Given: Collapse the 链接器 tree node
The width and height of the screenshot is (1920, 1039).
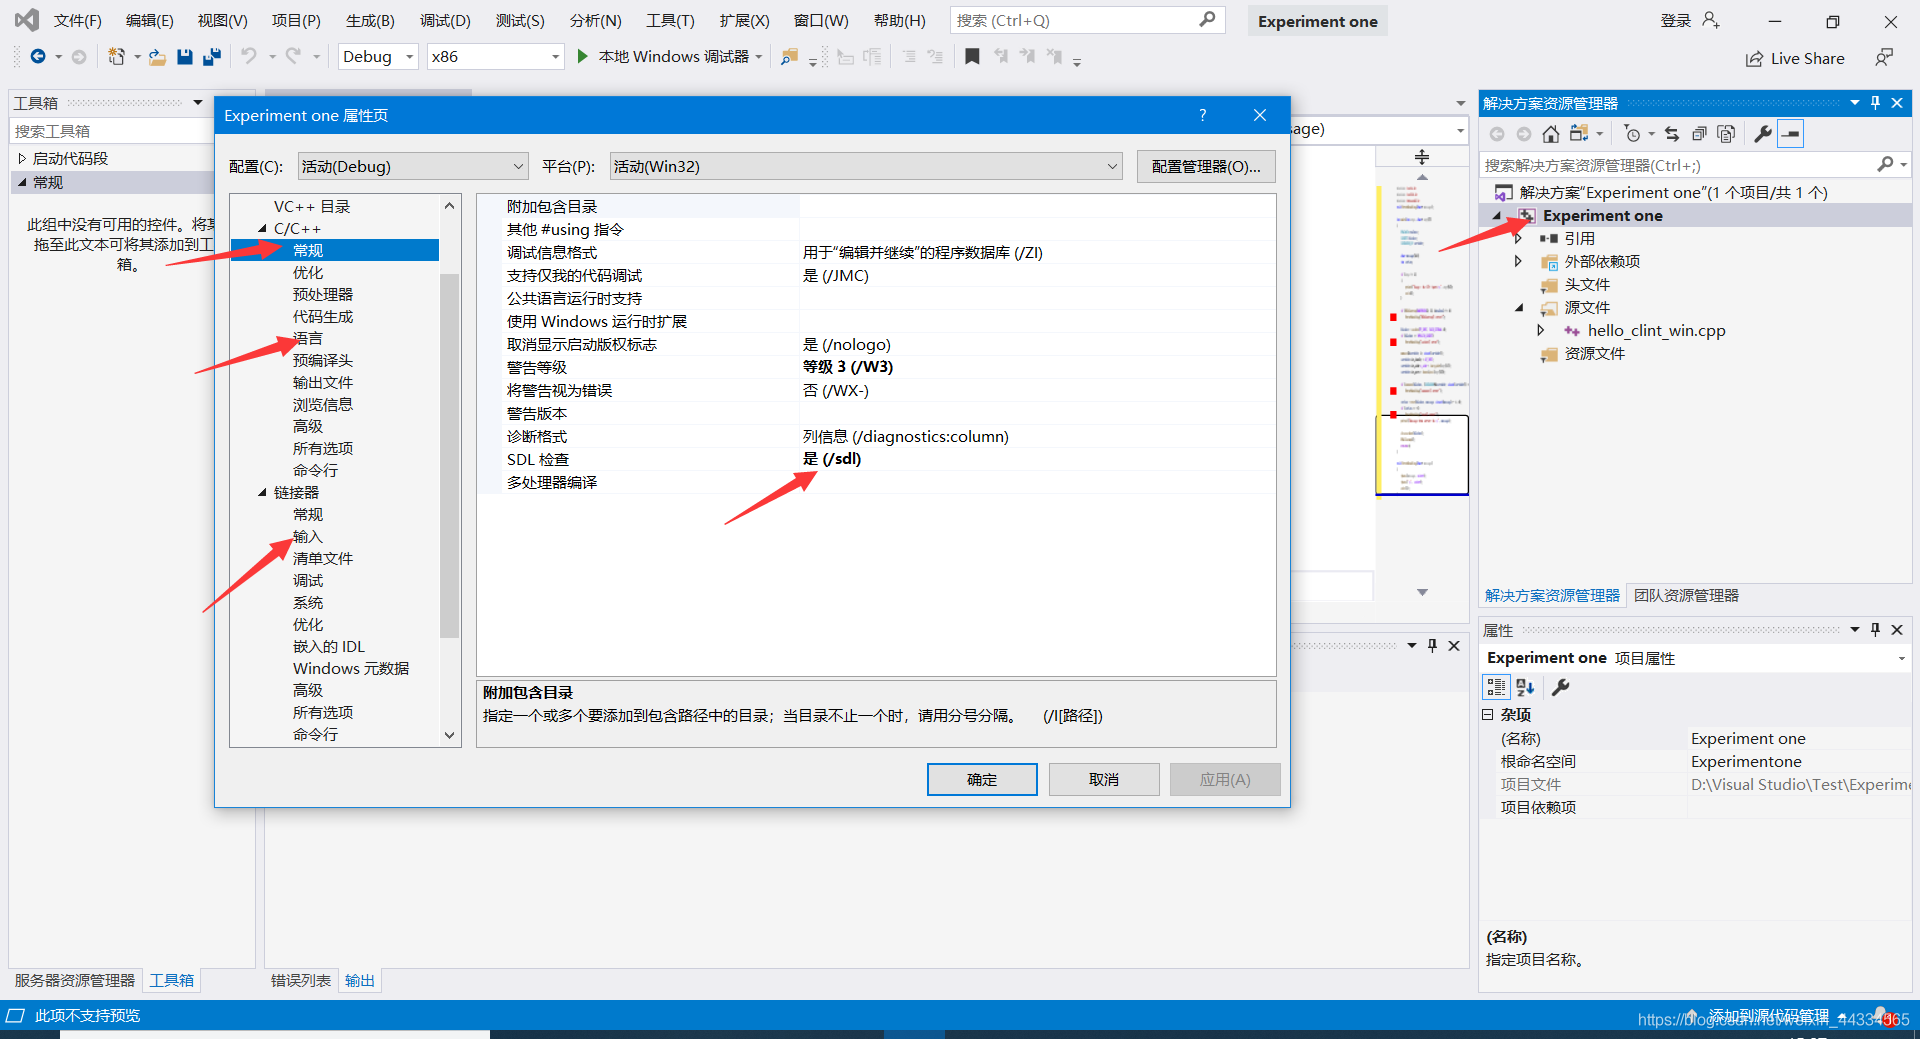Looking at the screenshot, I should point(263,492).
